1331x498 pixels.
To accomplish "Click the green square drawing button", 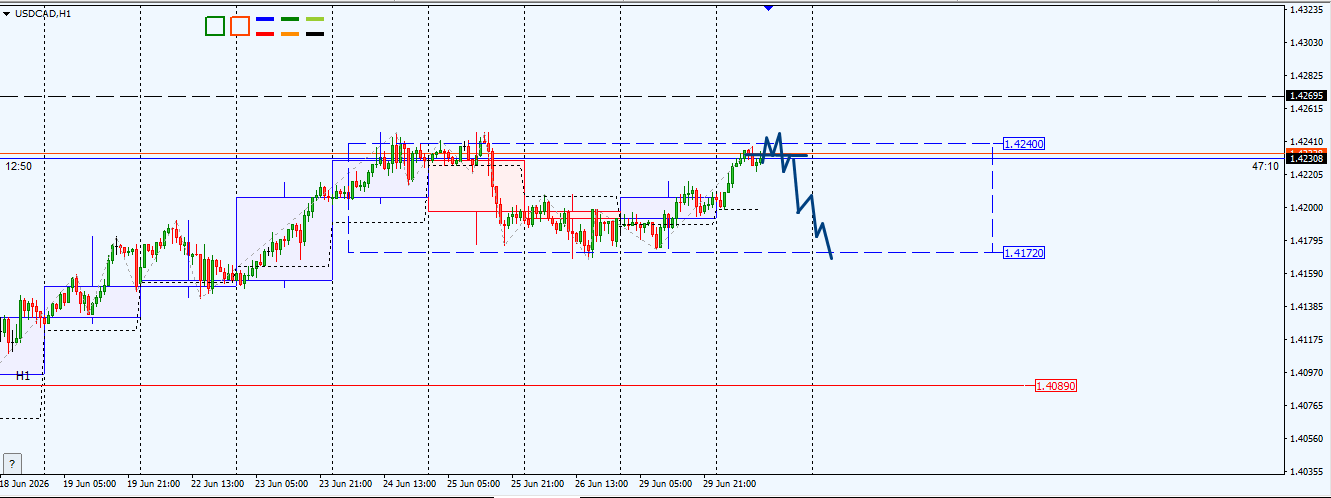I will pyautogui.click(x=215, y=26).
